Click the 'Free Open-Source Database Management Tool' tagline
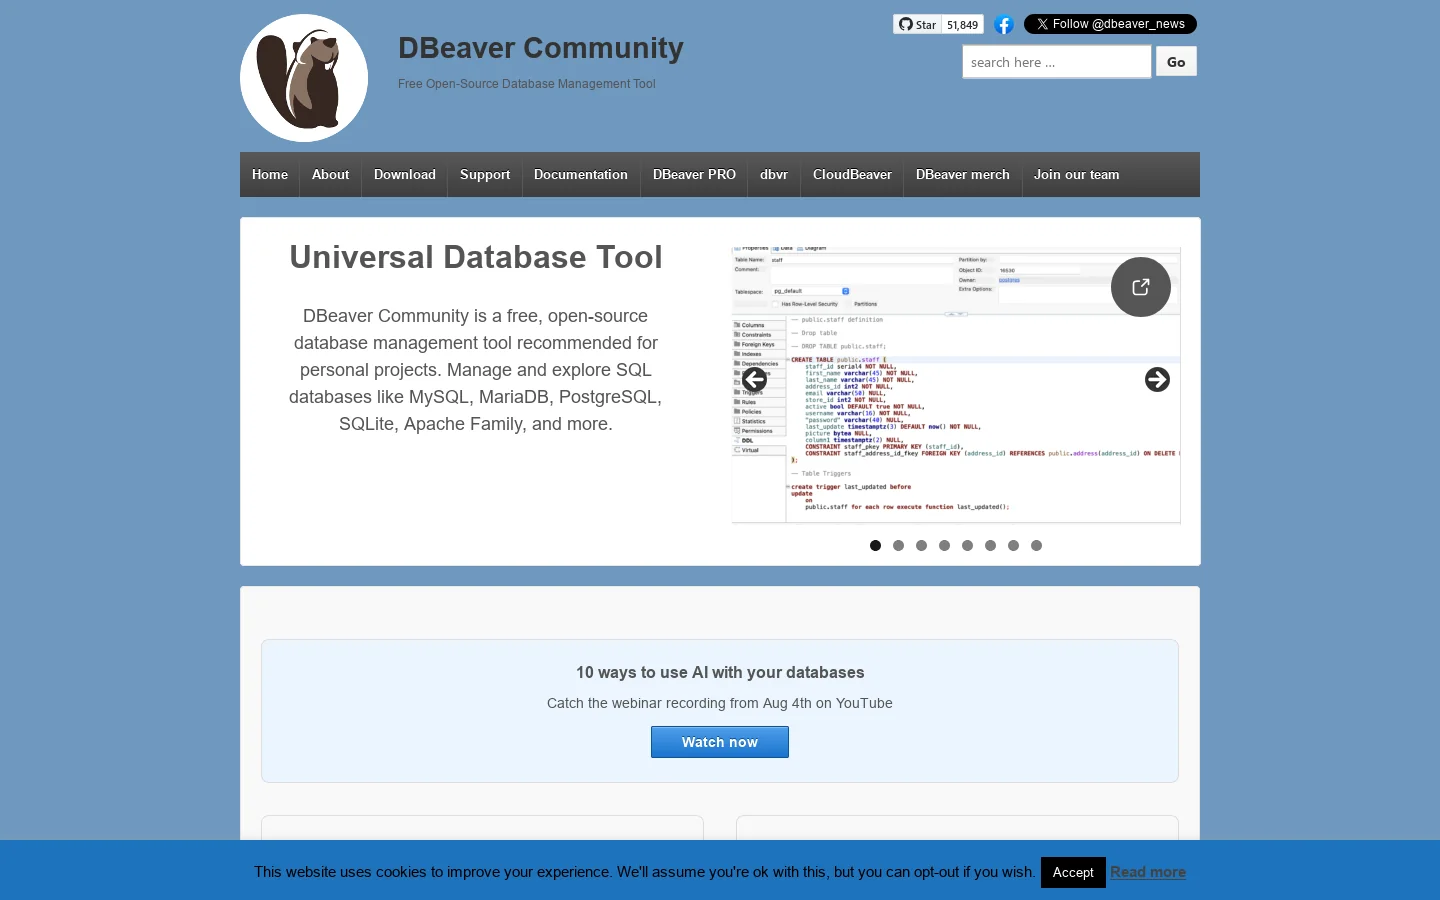This screenshot has width=1440, height=900. [527, 84]
